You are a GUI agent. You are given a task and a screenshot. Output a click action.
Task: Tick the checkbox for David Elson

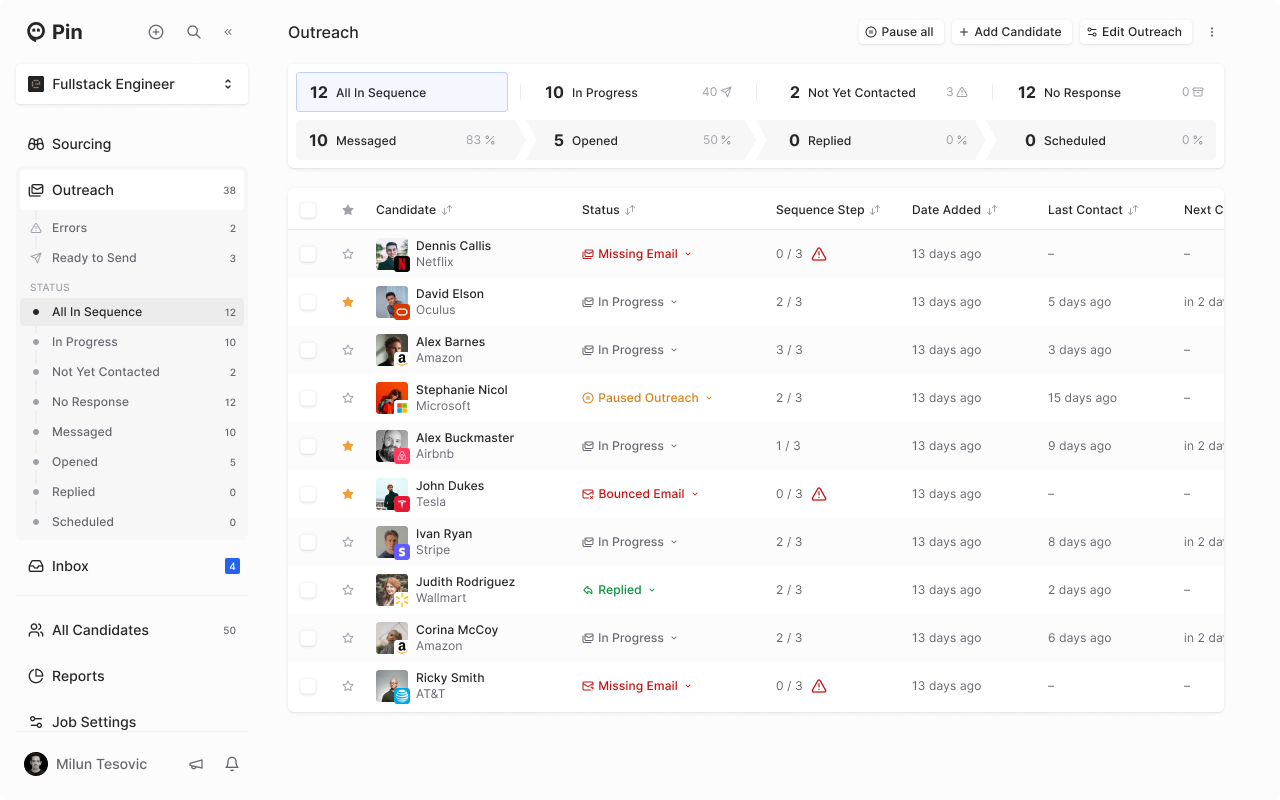click(x=308, y=302)
